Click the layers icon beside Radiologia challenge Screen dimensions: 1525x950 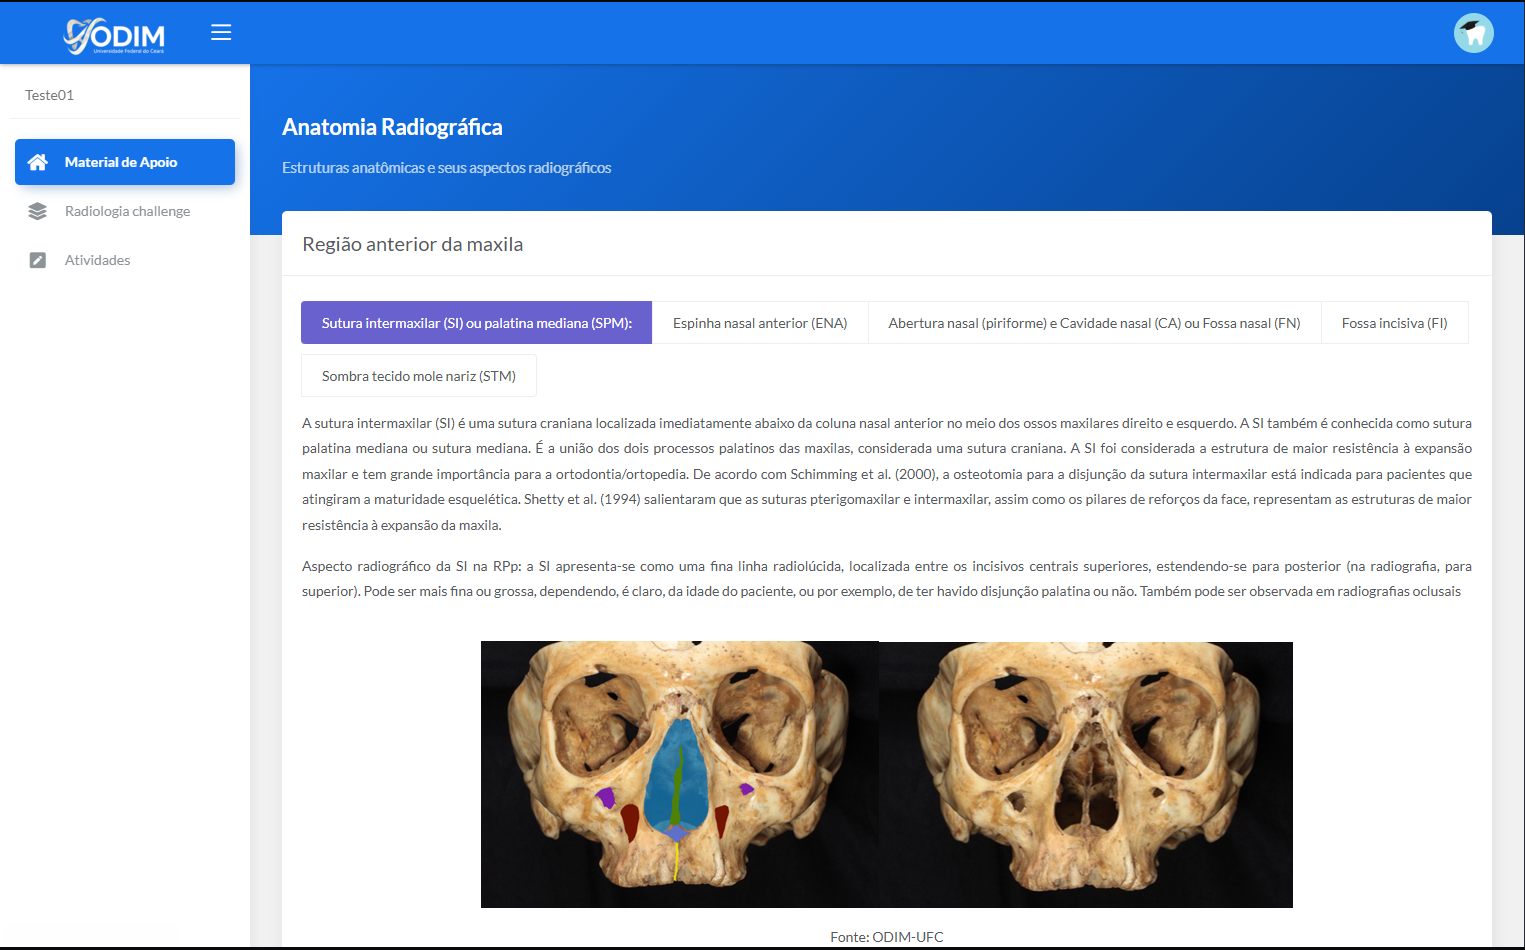[38, 211]
